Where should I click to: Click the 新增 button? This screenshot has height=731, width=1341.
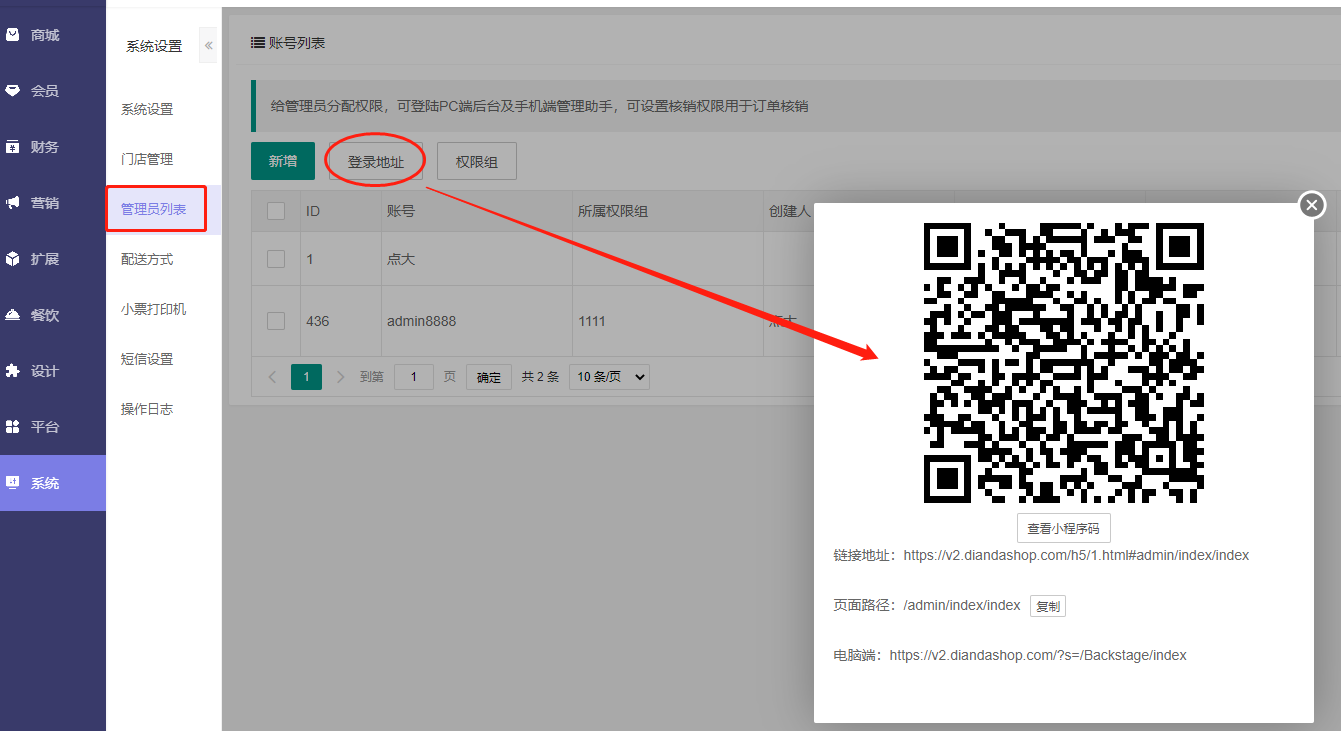283,161
